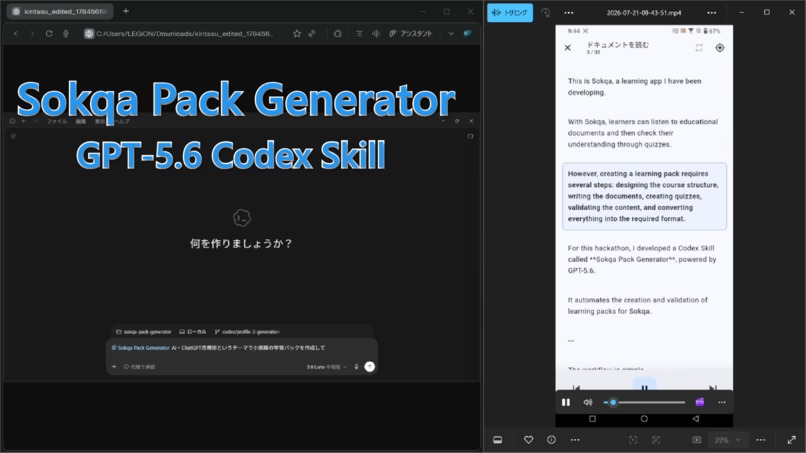Toggle the repeat icon in the document reader
This screenshot has width=806, height=453.
pos(699,48)
